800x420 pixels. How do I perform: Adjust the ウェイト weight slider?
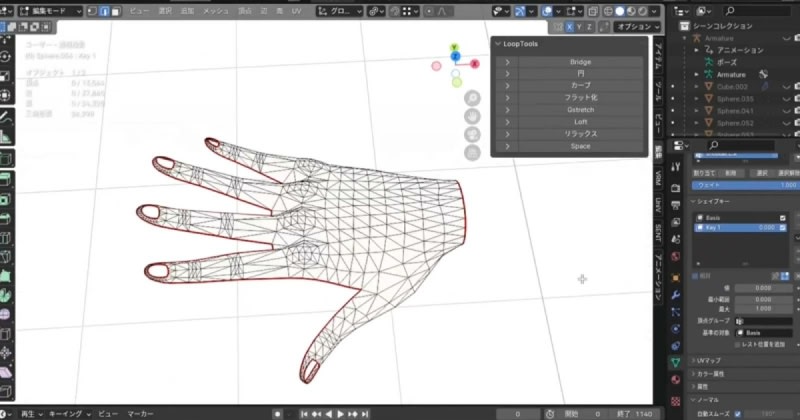pyautogui.click(x=745, y=185)
